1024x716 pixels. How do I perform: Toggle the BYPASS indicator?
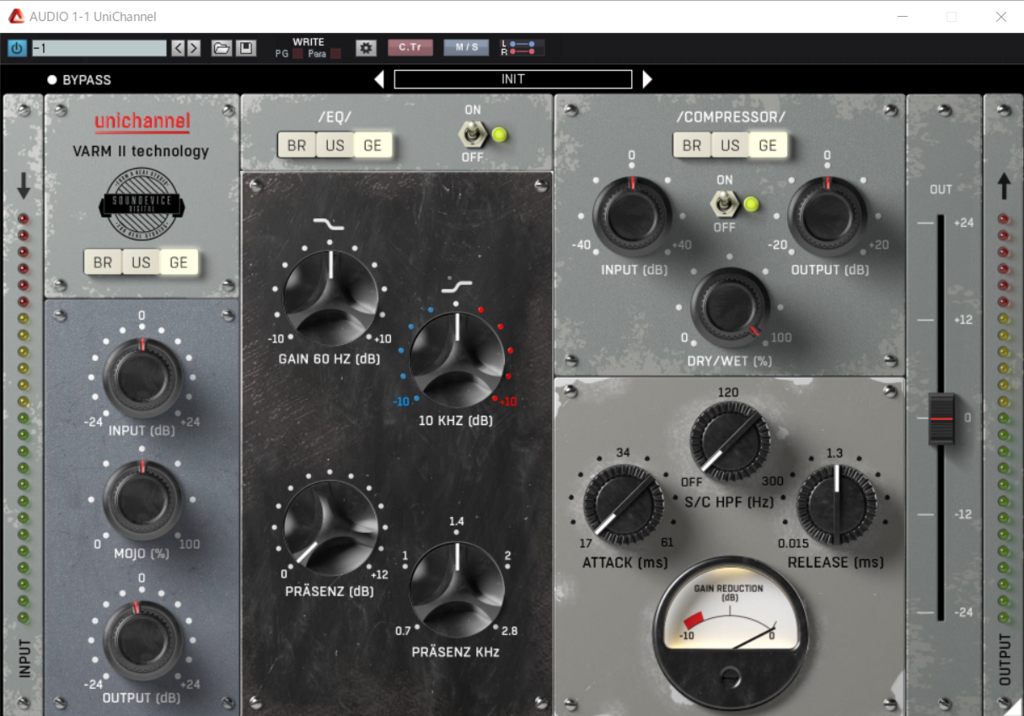point(52,80)
